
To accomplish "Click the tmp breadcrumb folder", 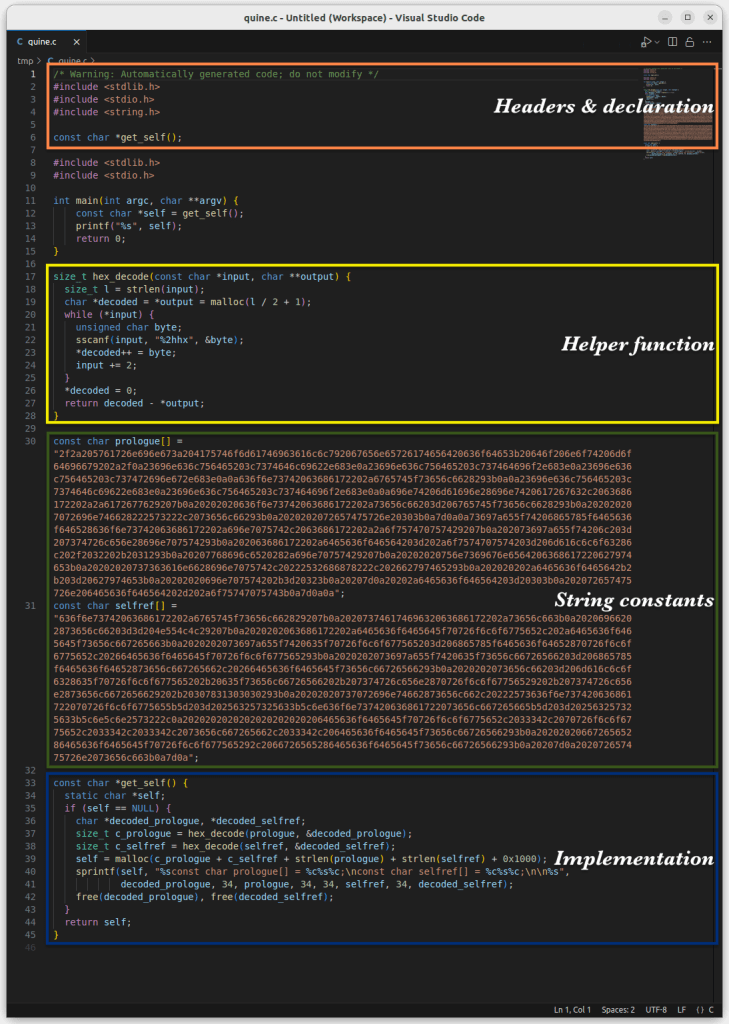I will click(x=24, y=61).
